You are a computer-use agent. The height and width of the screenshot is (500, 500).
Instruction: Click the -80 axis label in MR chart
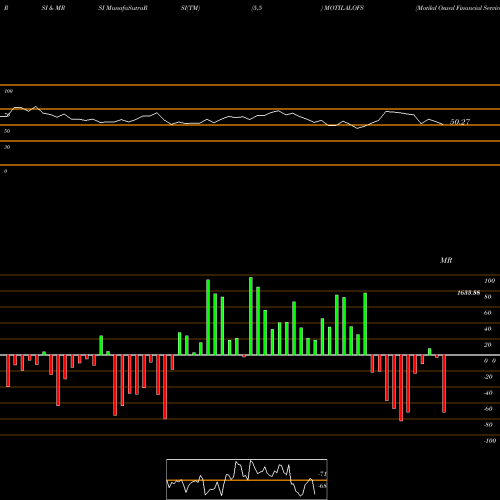(x=488, y=425)
